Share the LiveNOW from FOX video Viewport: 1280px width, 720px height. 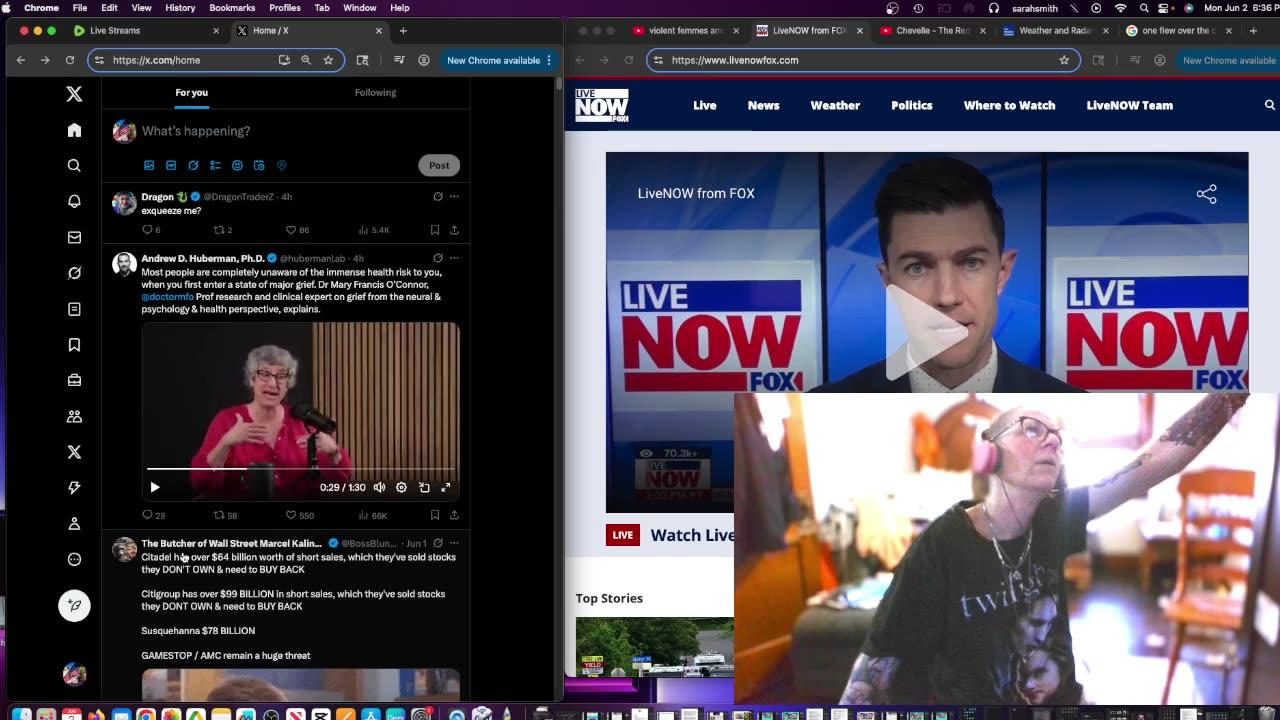point(1207,194)
